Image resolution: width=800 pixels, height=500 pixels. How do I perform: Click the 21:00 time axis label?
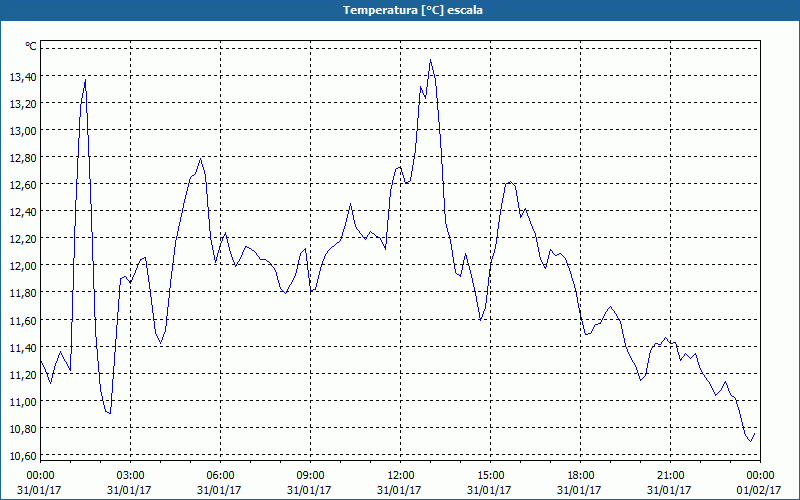pos(670,476)
